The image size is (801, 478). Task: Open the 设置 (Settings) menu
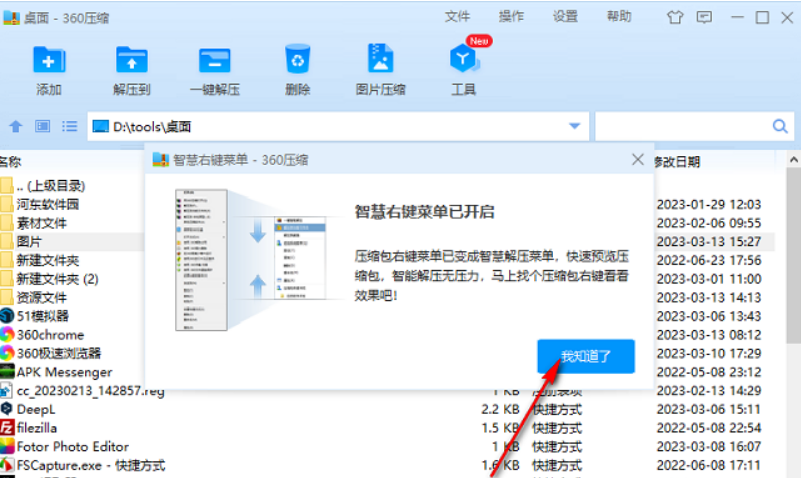tap(565, 17)
